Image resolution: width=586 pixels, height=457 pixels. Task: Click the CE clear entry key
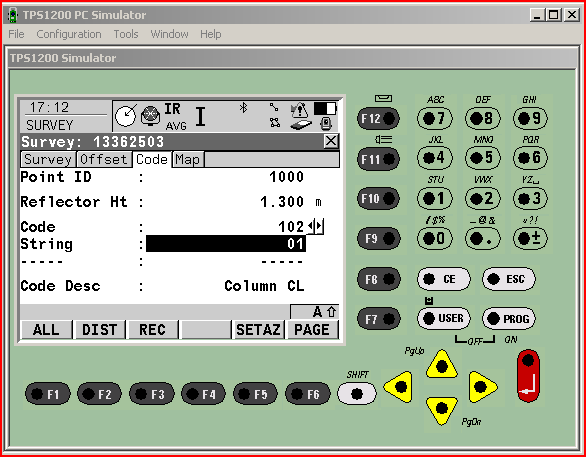pos(444,279)
